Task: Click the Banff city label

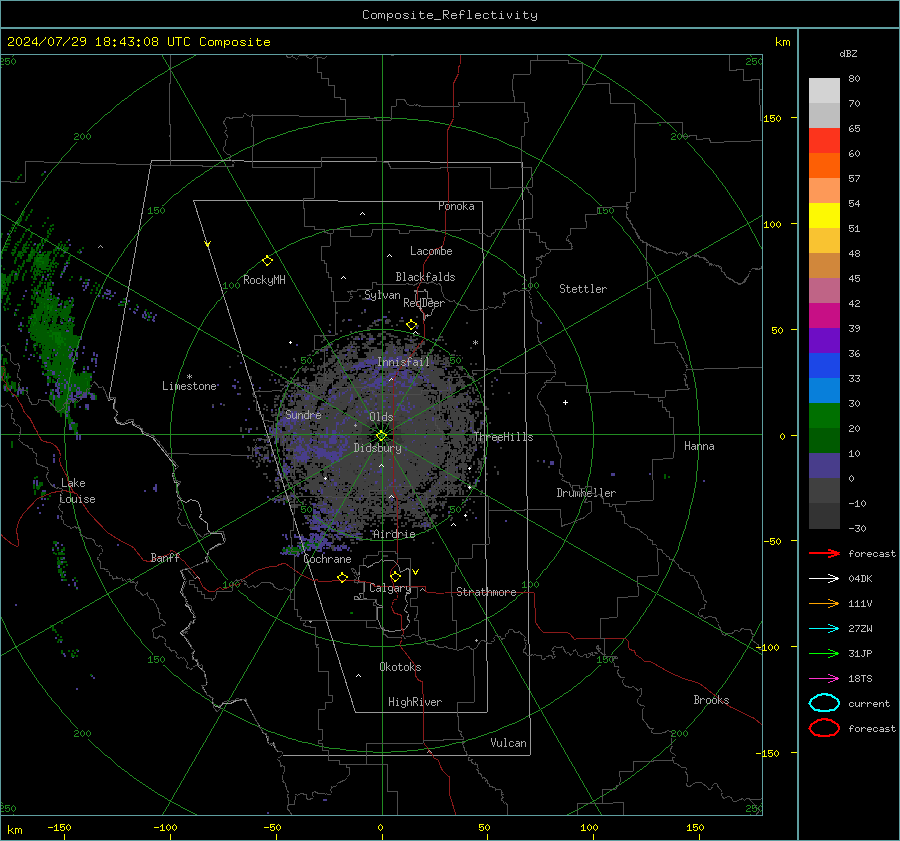Action: coord(165,557)
